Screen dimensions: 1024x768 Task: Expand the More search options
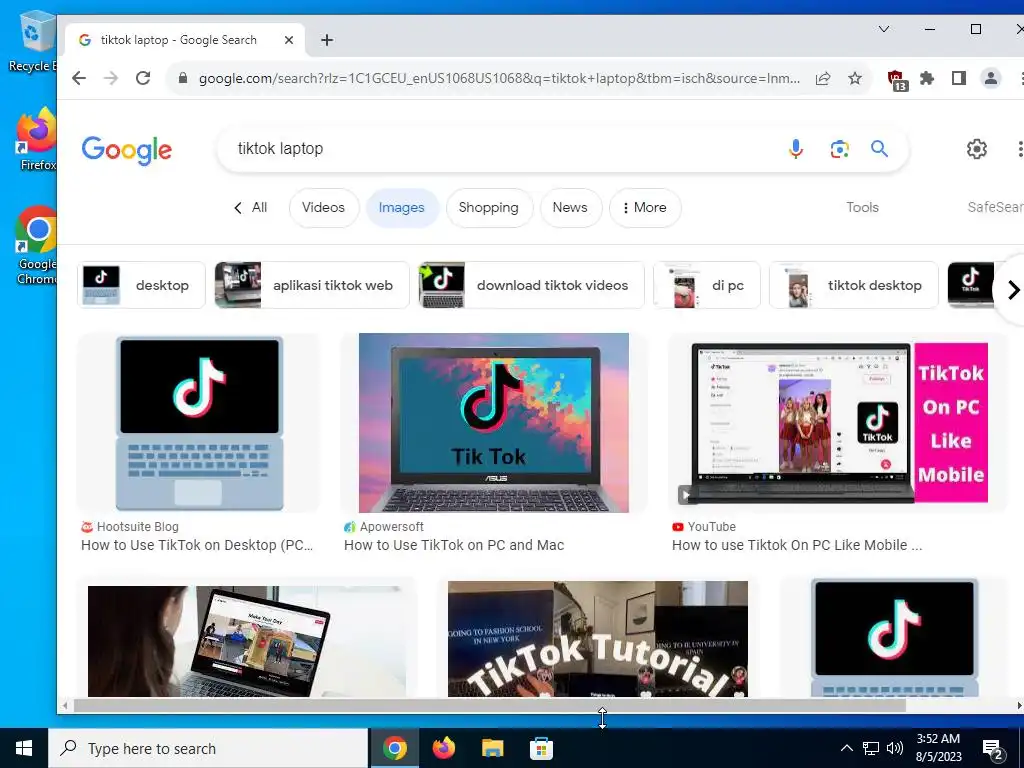point(645,208)
